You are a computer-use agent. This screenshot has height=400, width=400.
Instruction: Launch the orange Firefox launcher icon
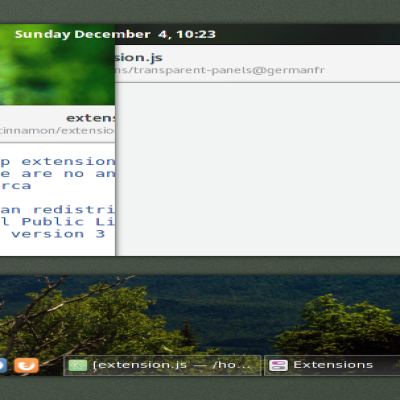[x=26, y=365]
